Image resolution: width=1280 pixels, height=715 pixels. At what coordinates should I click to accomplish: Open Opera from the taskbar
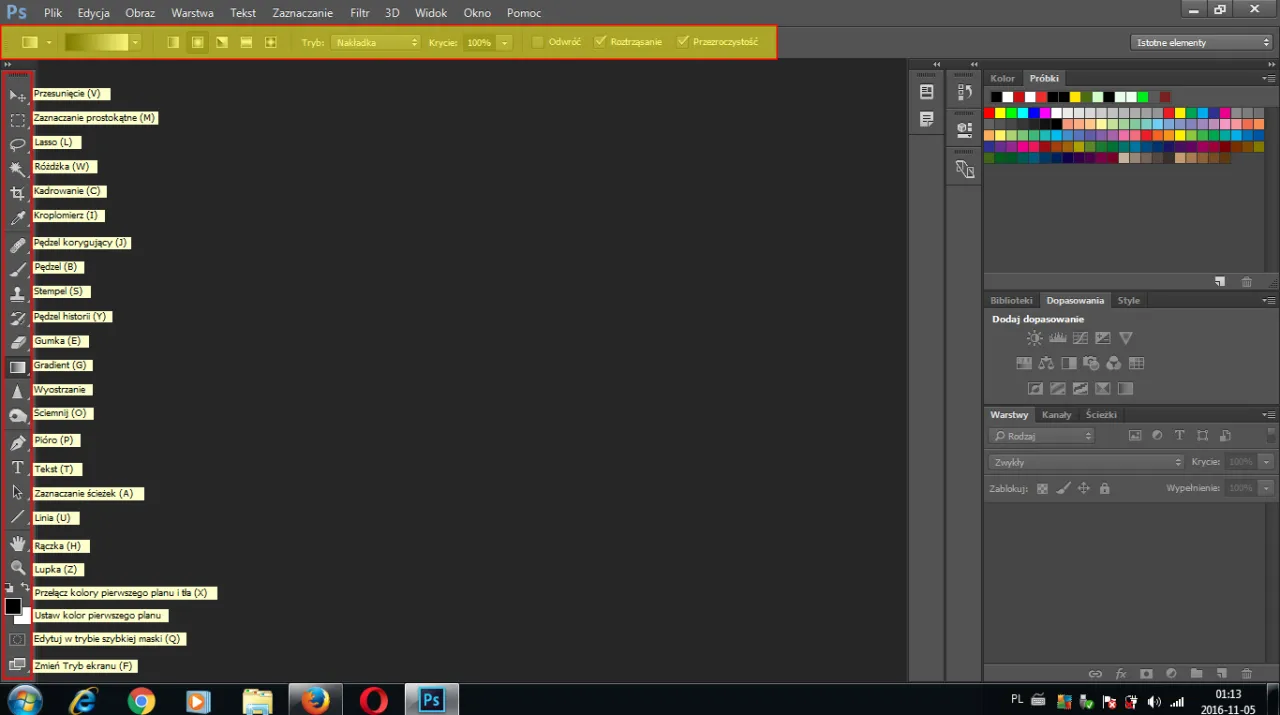click(x=373, y=700)
